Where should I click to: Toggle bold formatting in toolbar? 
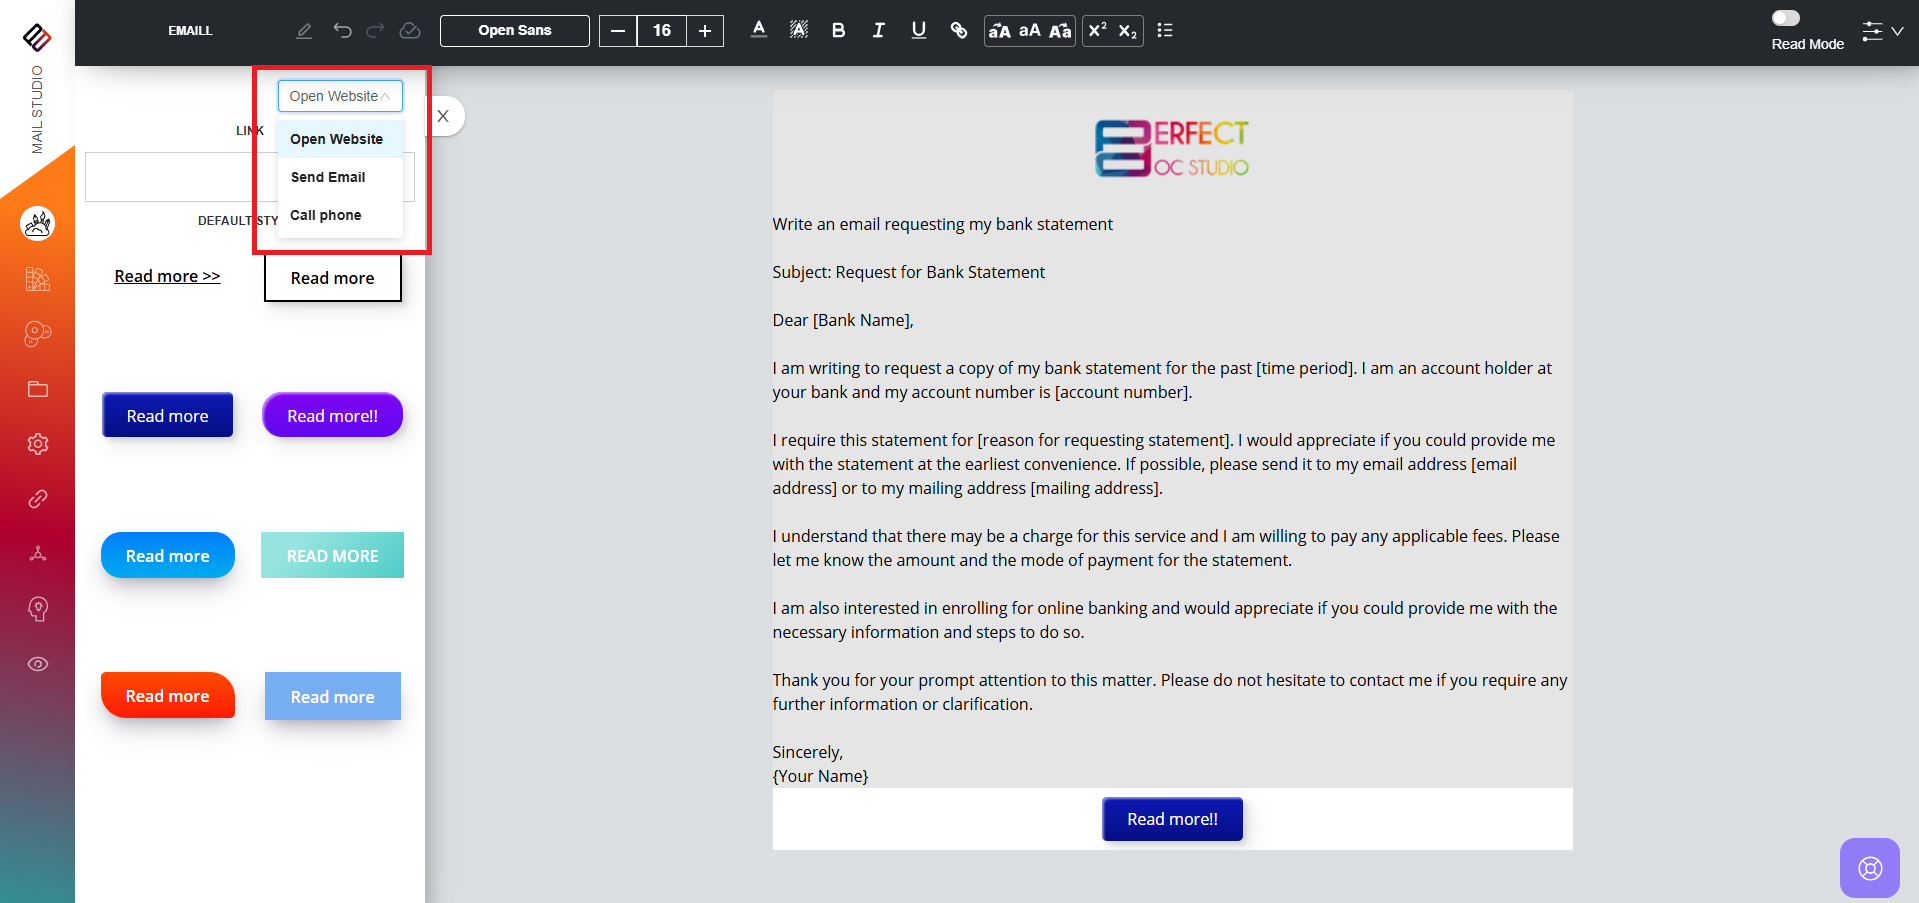[838, 31]
